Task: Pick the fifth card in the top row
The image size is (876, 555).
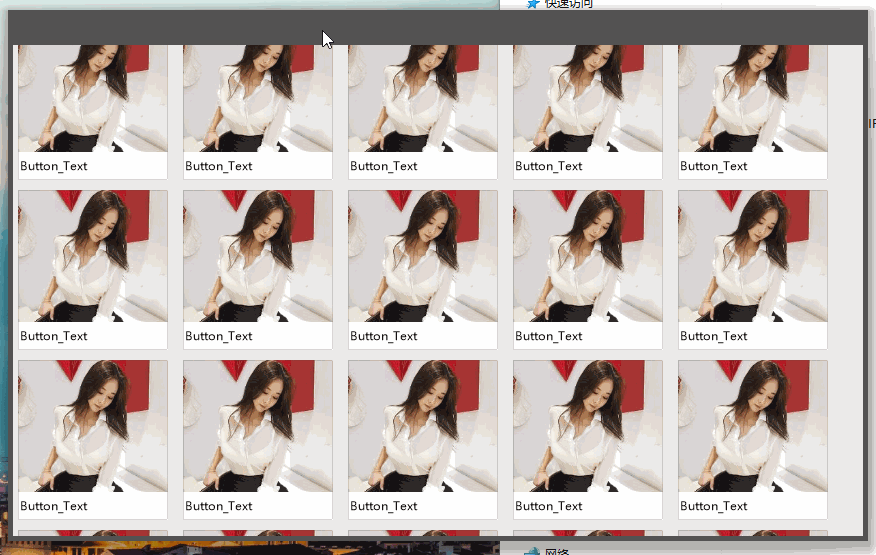Action: pyautogui.click(x=753, y=112)
